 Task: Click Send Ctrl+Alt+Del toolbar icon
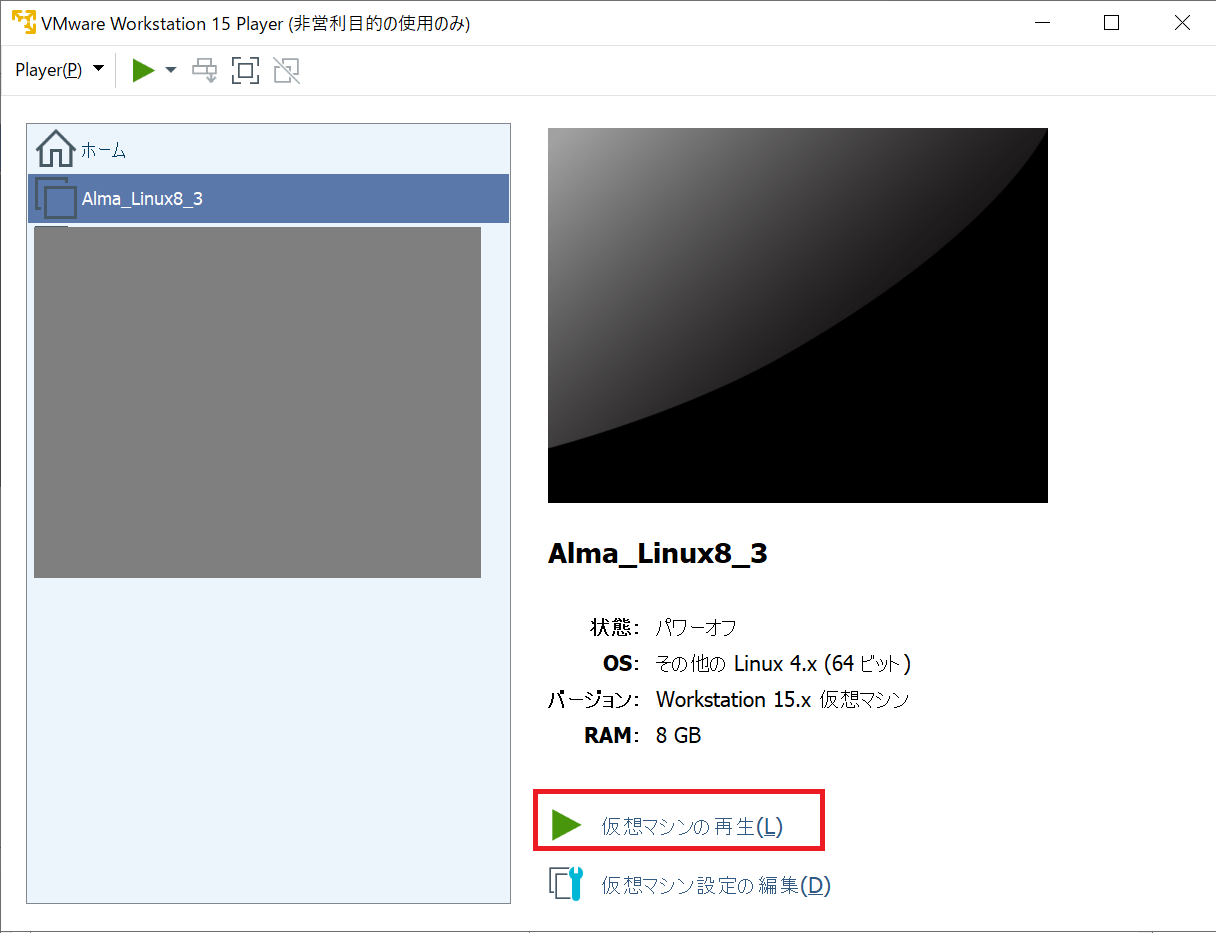(205, 70)
